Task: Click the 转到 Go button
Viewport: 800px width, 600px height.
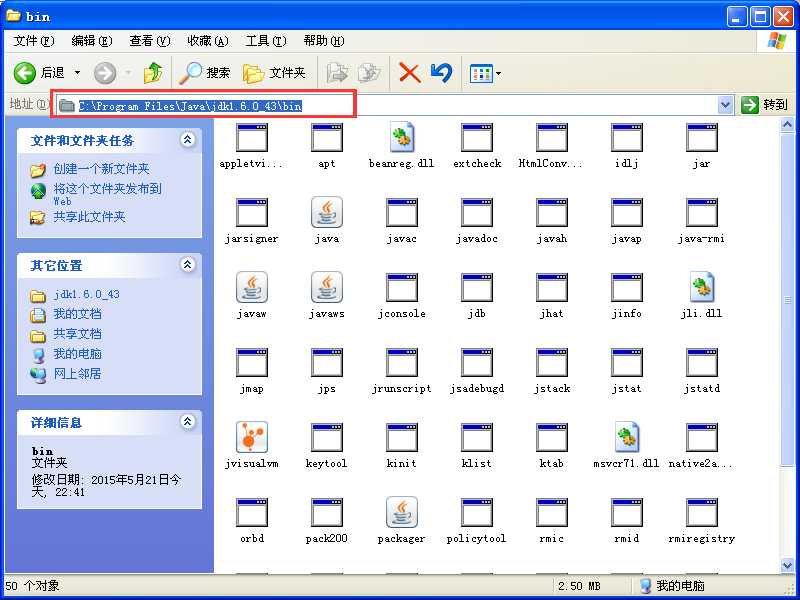Action: (764, 105)
